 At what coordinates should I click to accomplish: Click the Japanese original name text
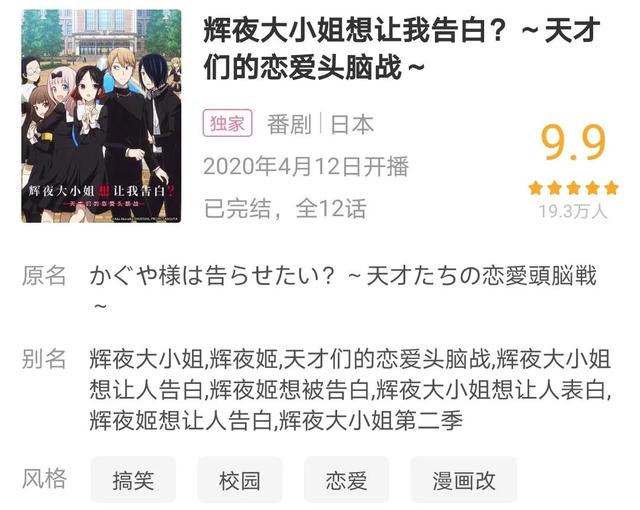point(343,288)
